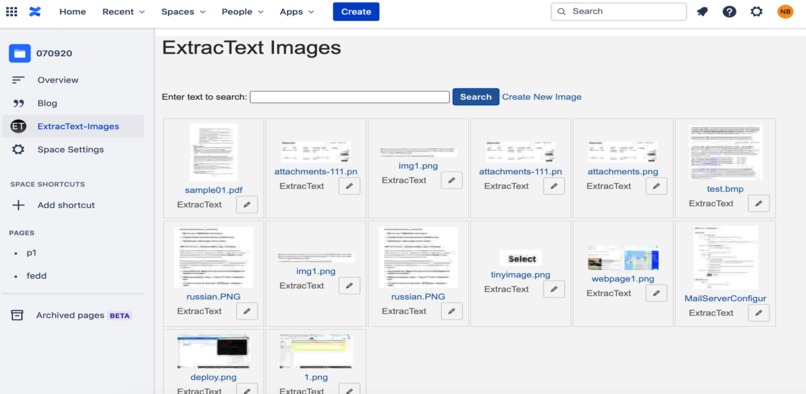806x394 pixels.
Task: Open the app switcher grid icon
Action: (x=11, y=11)
